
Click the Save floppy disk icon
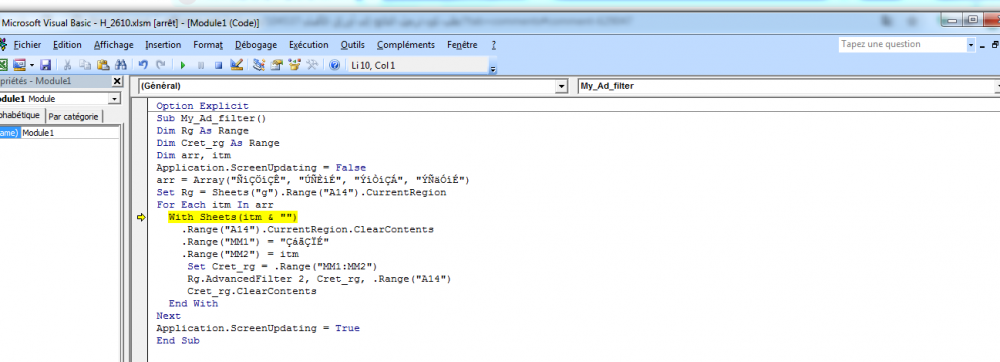click(45, 65)
